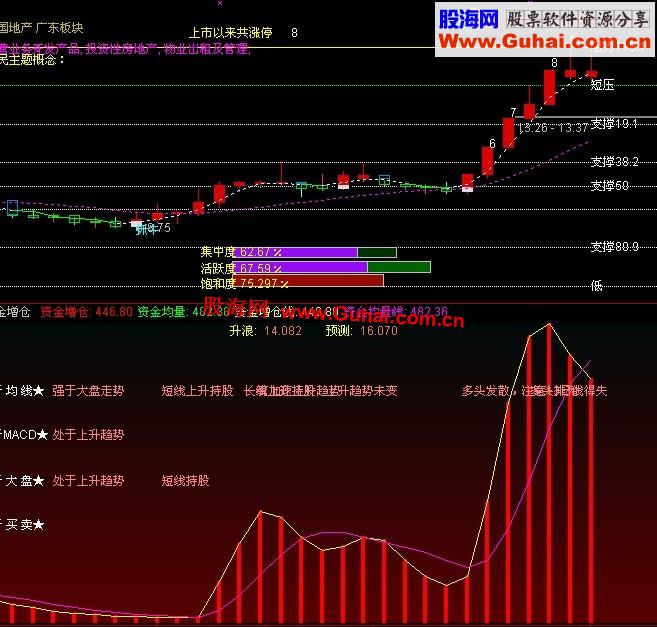Select the 支撑38.2 support label

(614, 161)
